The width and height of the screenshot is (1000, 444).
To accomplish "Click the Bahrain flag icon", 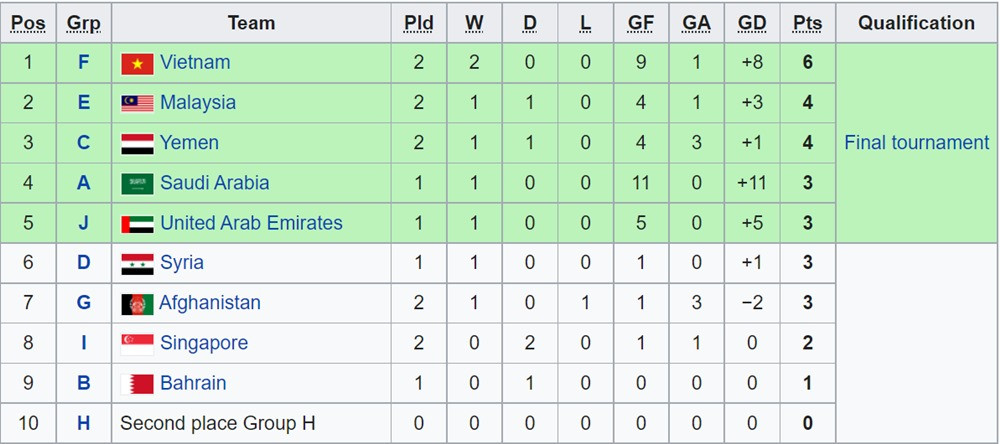I will pyautogui.click(x=137, y=383).
